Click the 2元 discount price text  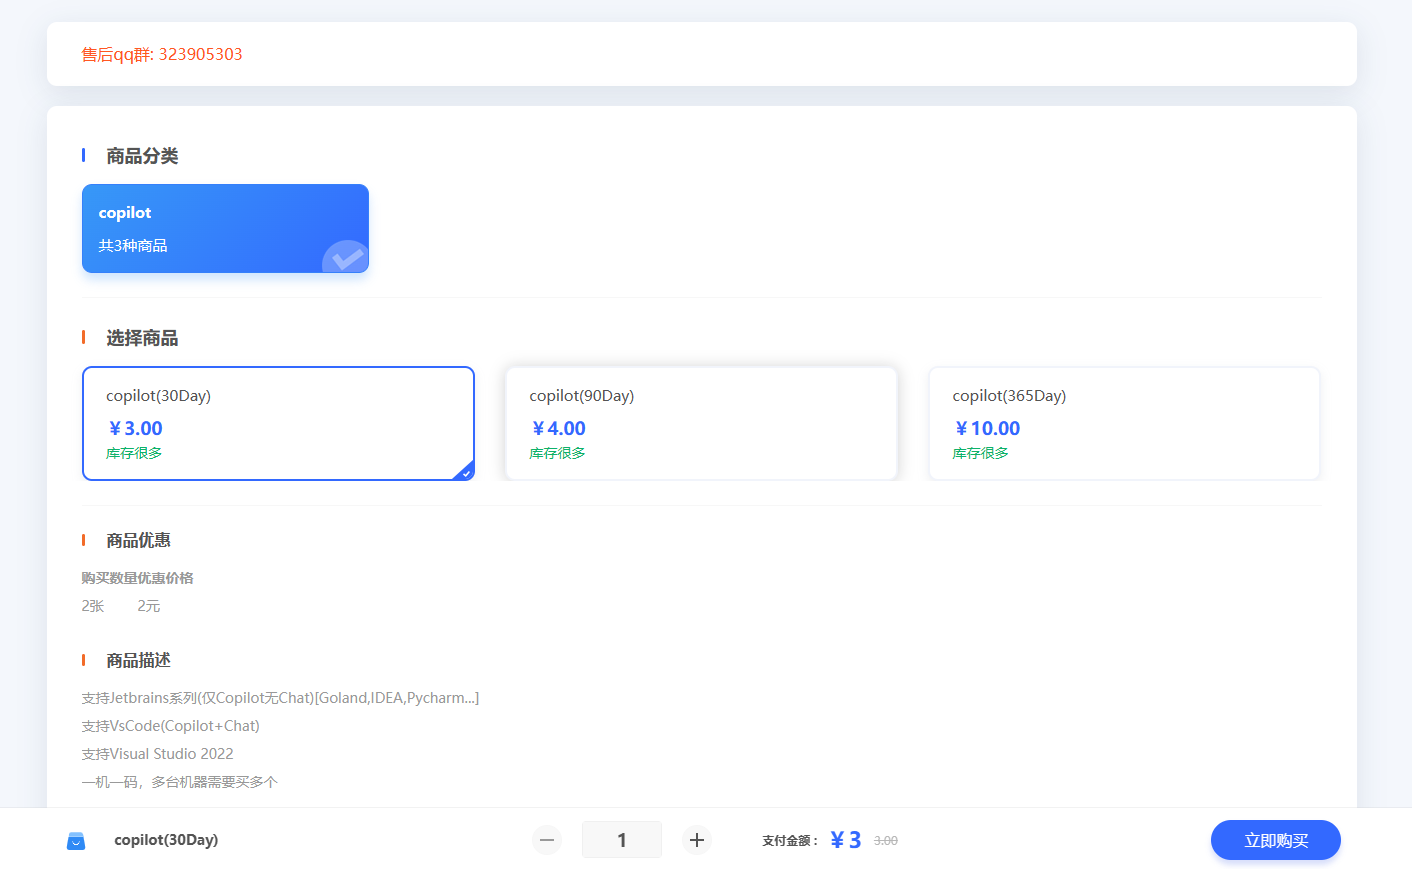pyautogui.click(x=149, y=606)
